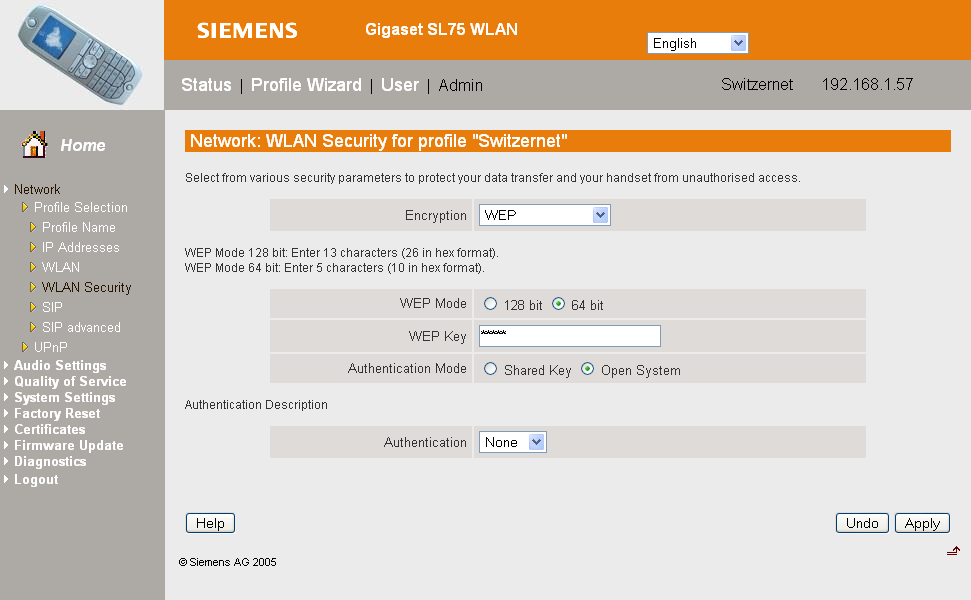Expand the Network section in sidebar
The height and width of the screenshot is (600, 971).
(x=37, y=189)
